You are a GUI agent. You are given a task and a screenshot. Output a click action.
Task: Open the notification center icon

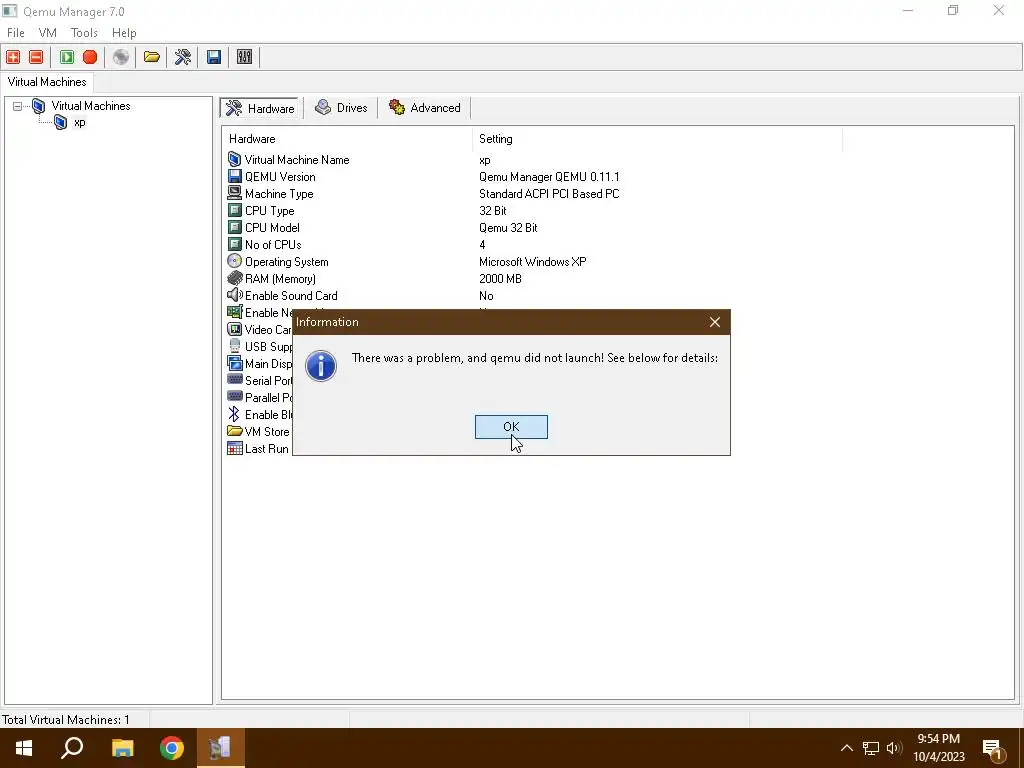[x=993, y=750]
